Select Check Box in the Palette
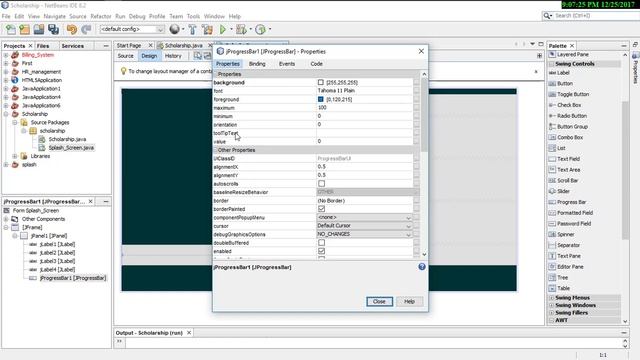The height and width of the screenshot is (360, 640). [569, 105]
